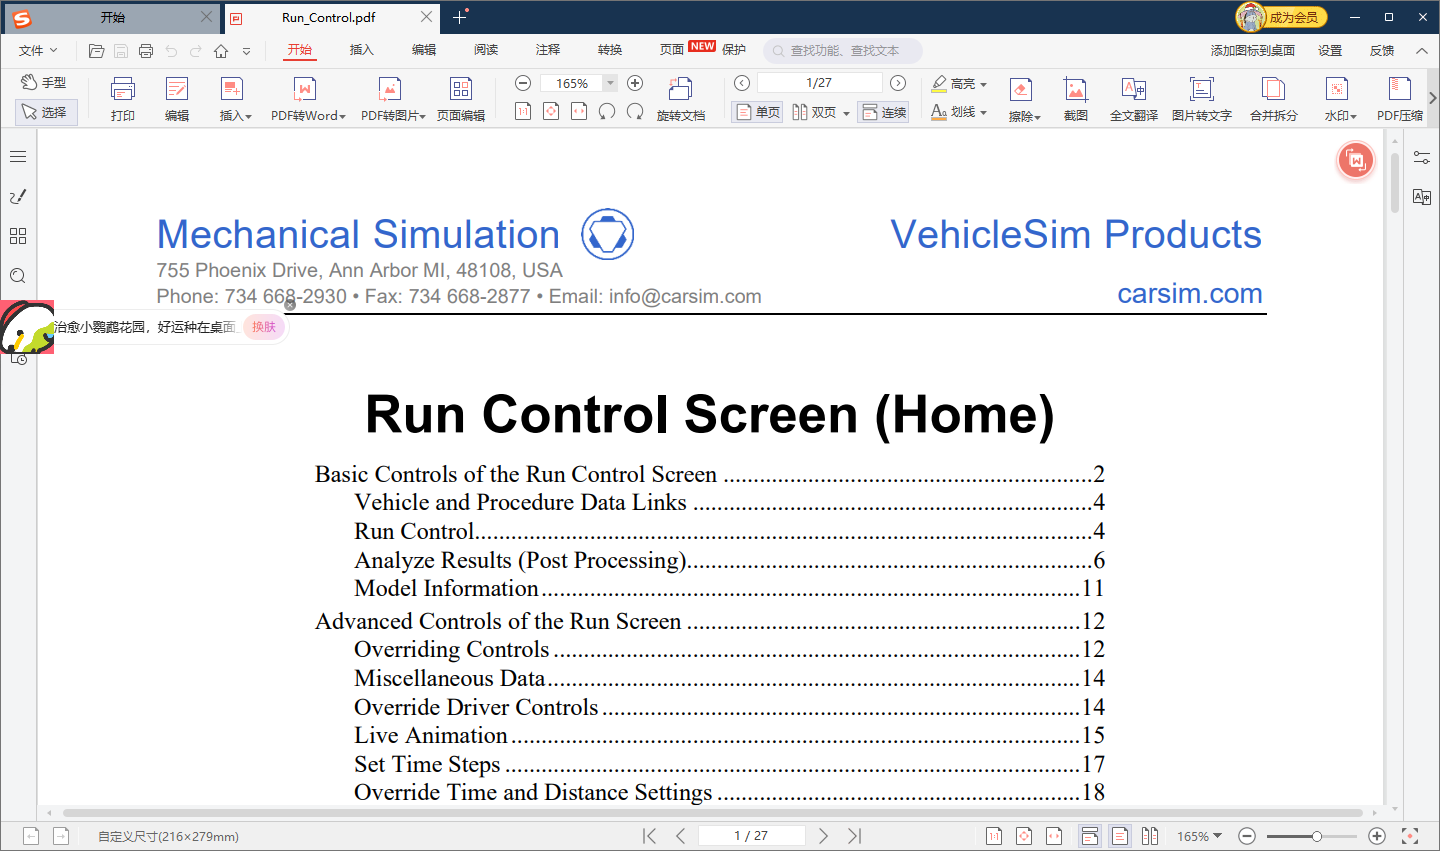Click the Become Member (成为会员) button
Screen dimensions: 1440x851
[1282, 17]
